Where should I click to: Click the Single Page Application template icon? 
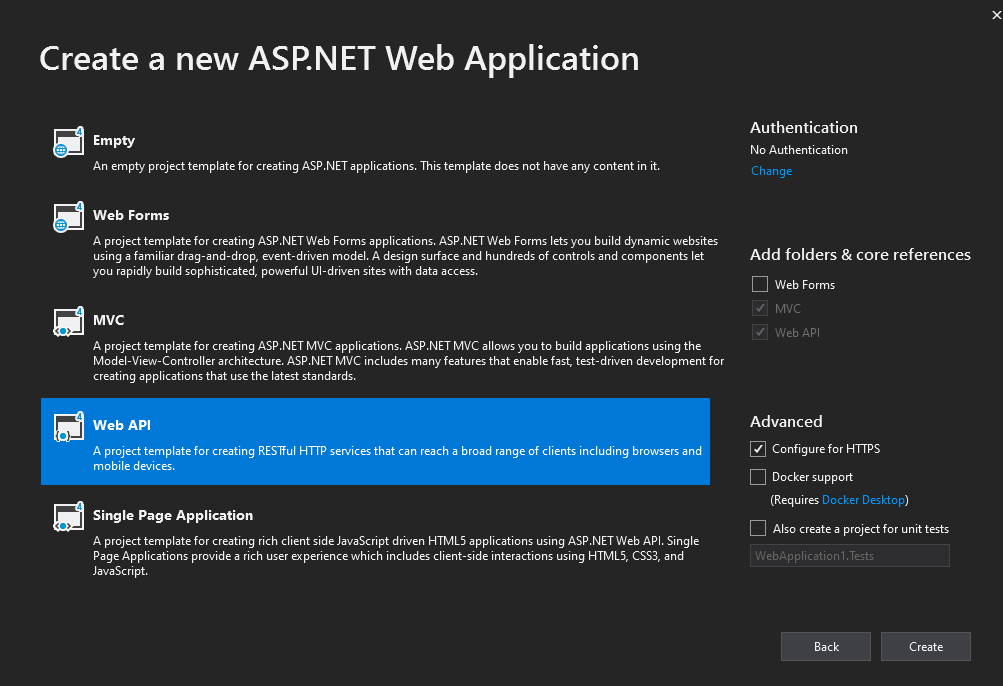[x=67, y=517]
